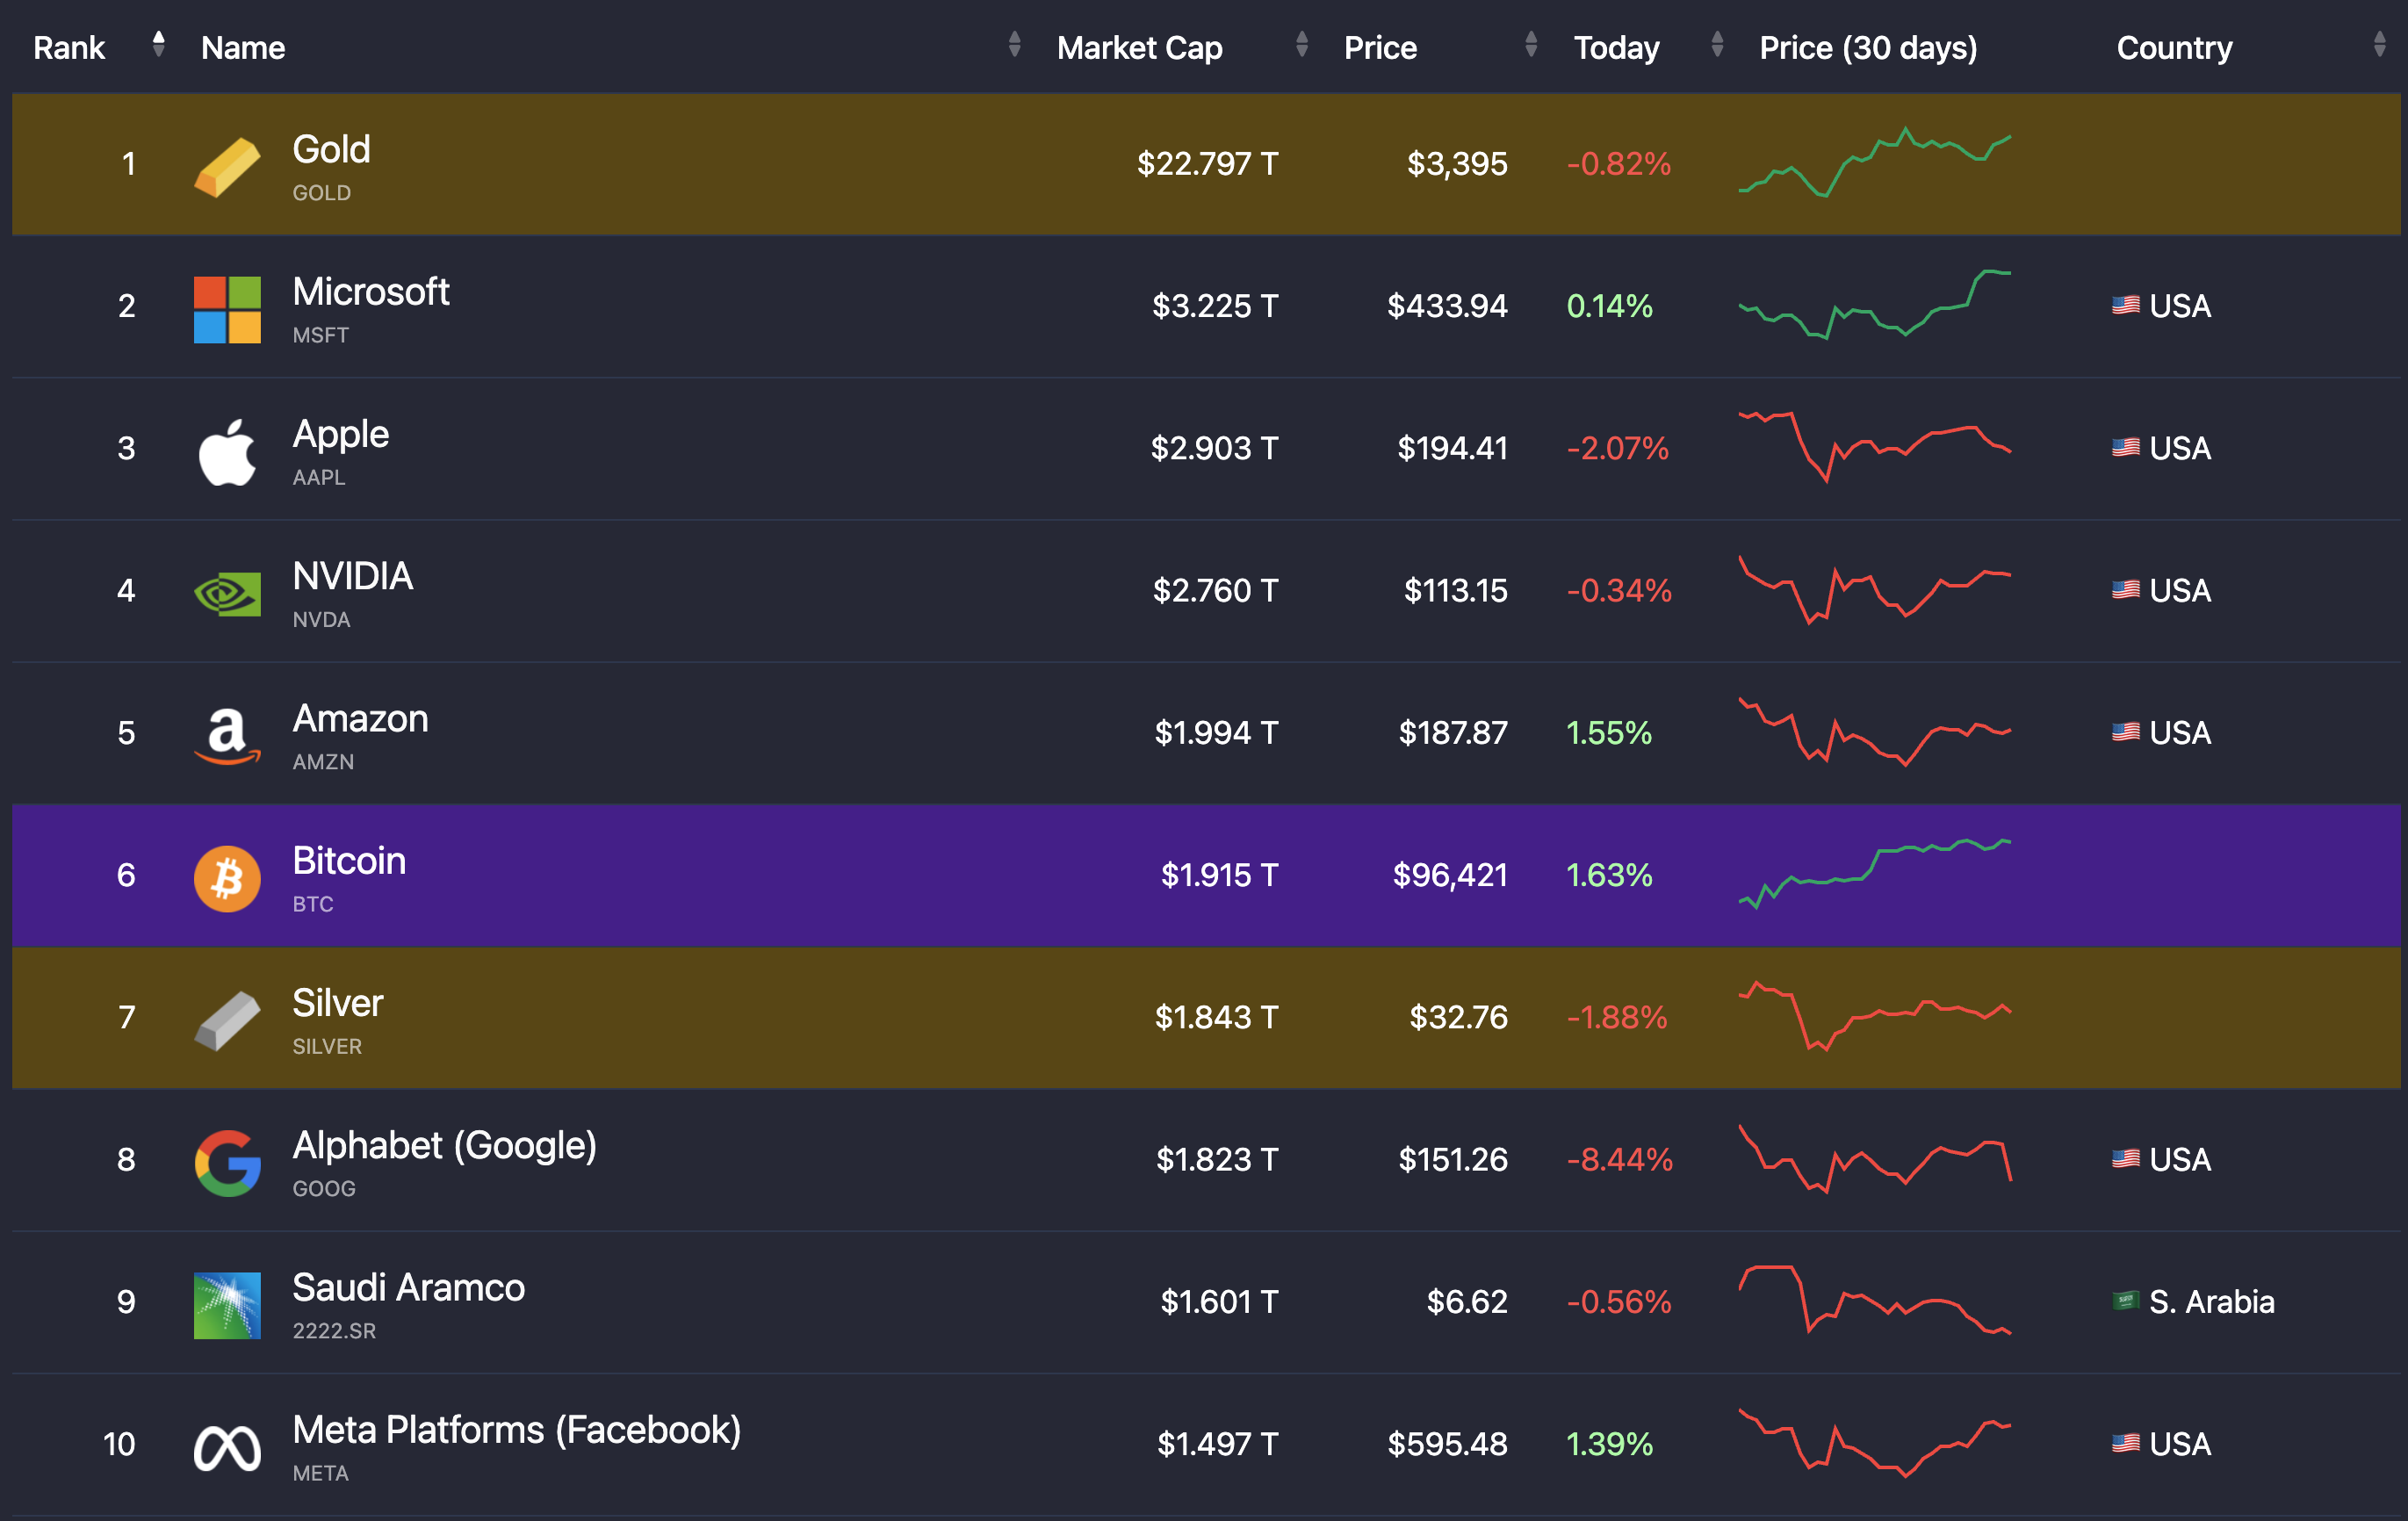Open the Meta Platforms (Facebook) link
Image resolution: width=2408 pixels, height=1521 pixels.
point(516,1431)
